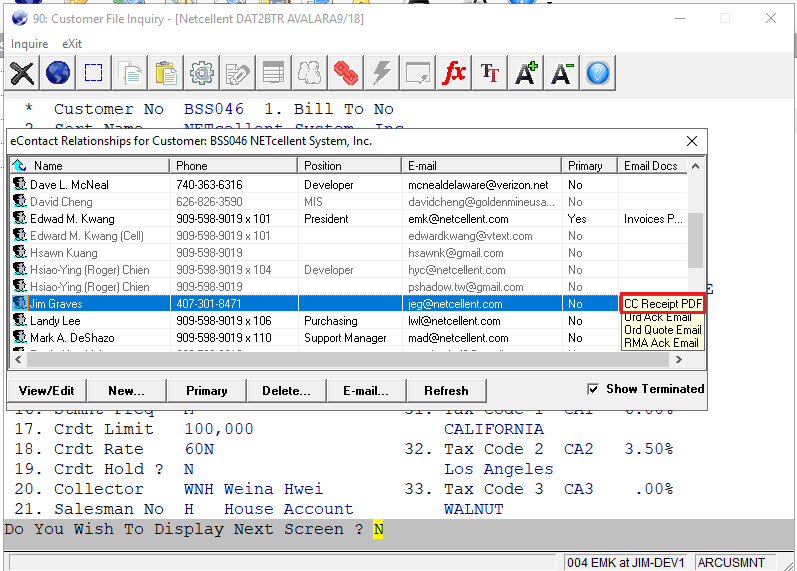Screen dimensions: 797x571
Task: Open the eContacts people toolbar icon
Action: (x=310, y=73)
